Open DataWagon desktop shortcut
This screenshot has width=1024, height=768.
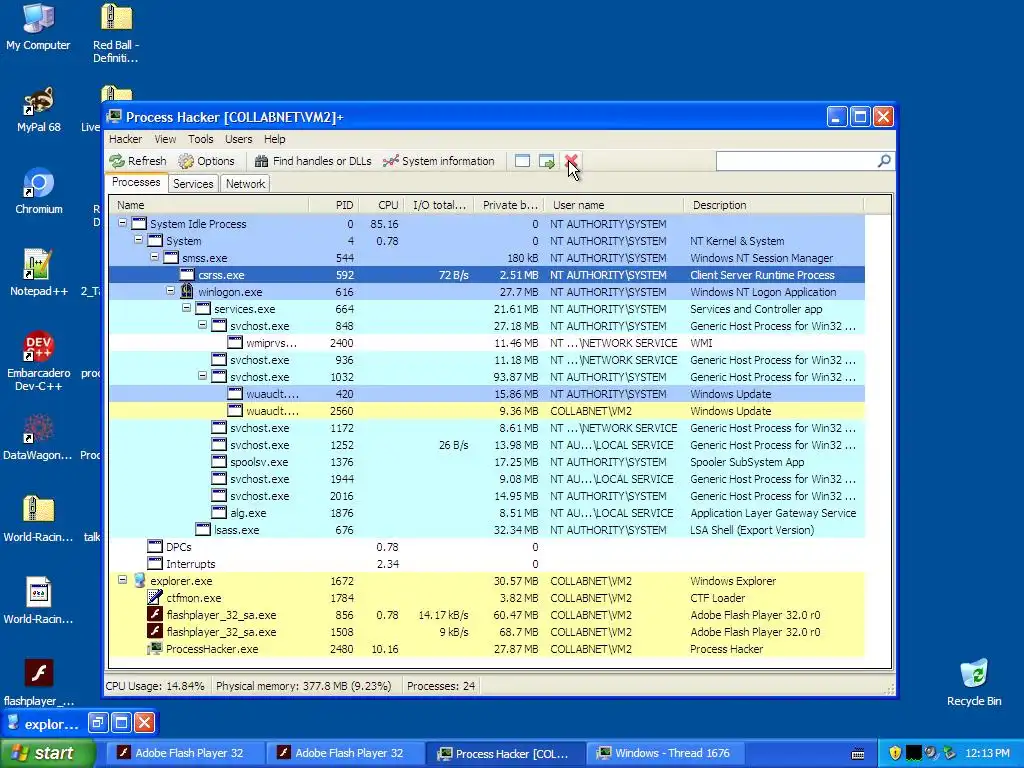tap(38, 437)
